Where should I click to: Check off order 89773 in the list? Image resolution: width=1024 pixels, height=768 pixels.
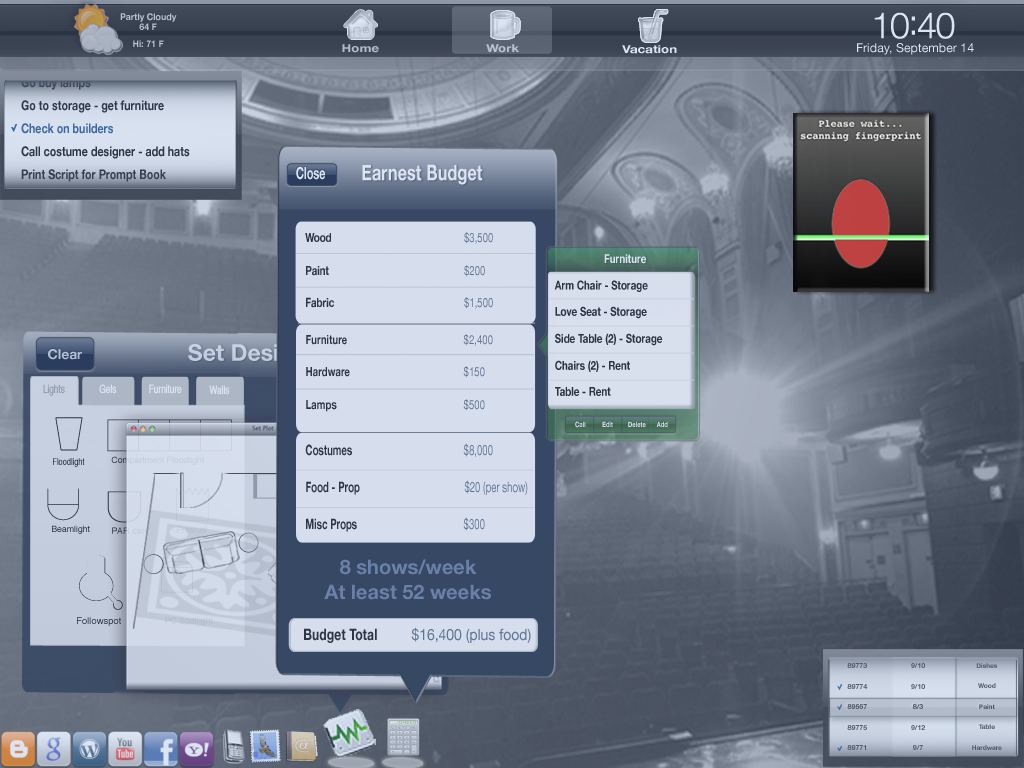pyautogui.click(x=839, y=666)
